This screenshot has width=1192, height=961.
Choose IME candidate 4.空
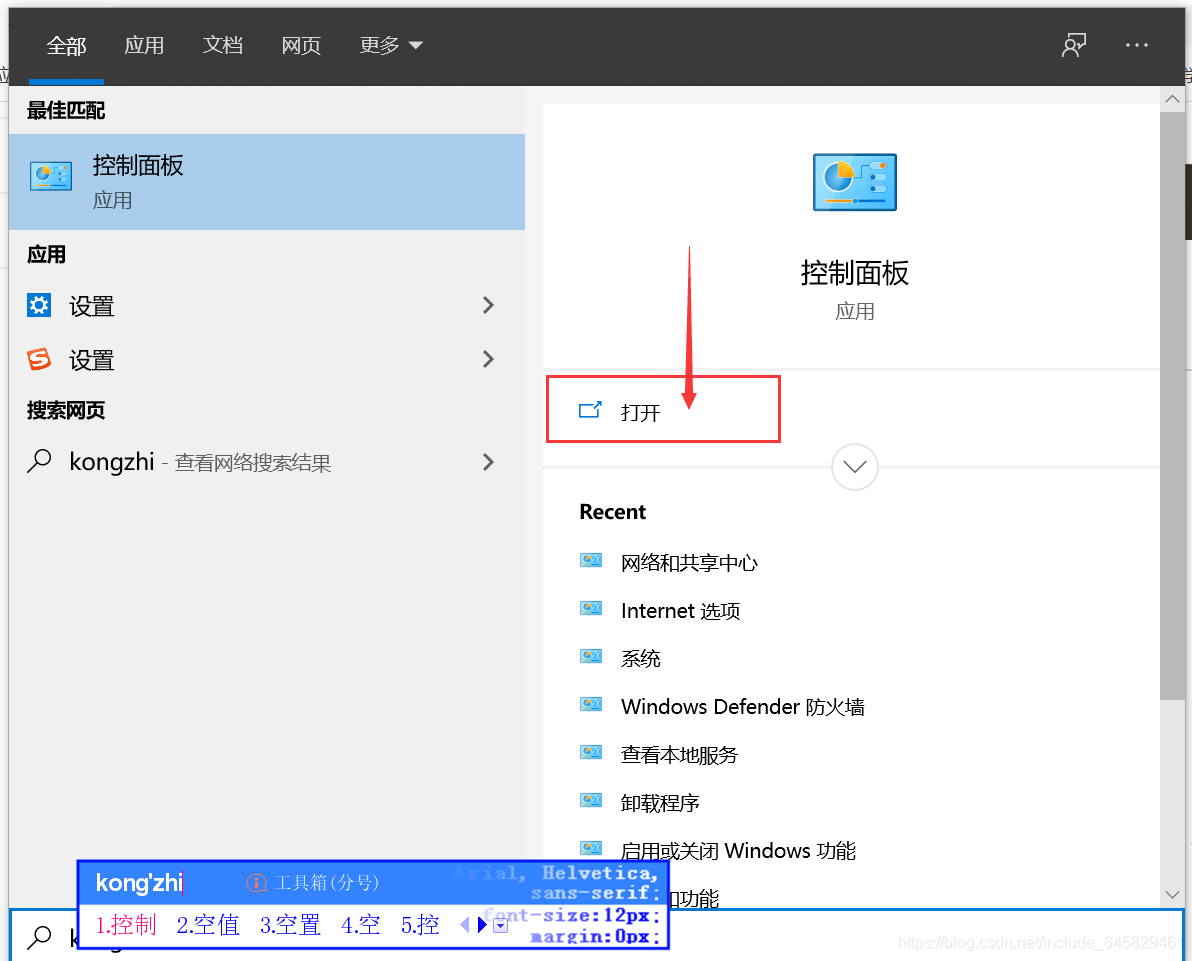pyautogui.click(x=360, y=925)
